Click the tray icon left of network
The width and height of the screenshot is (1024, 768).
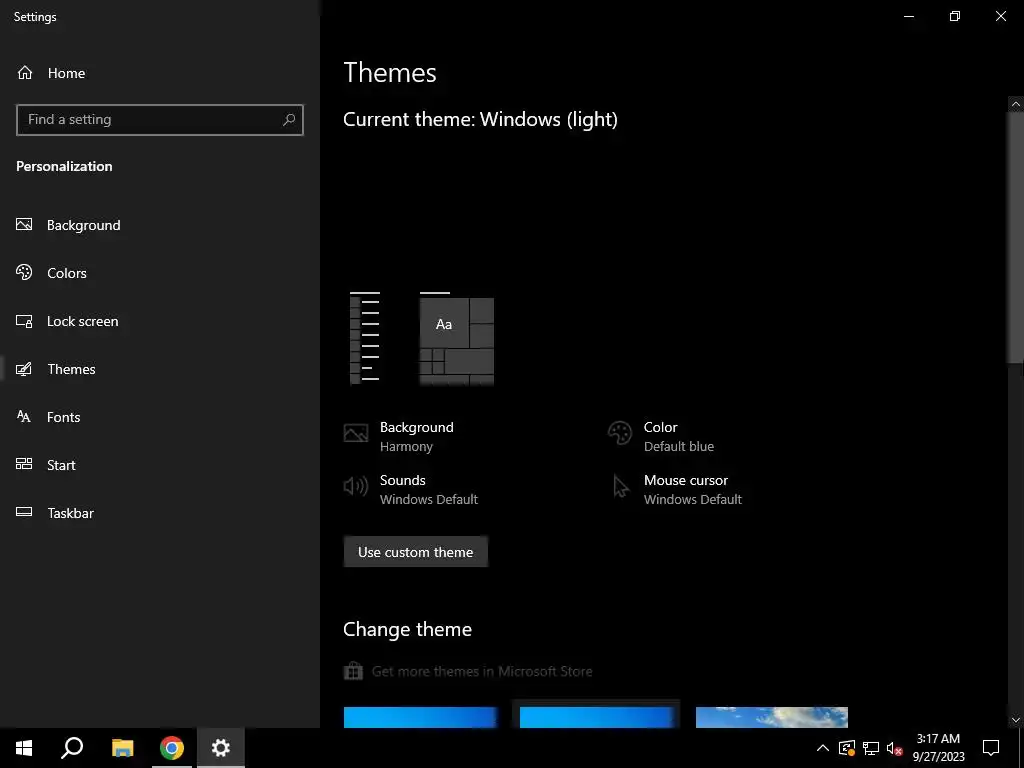(847, 748)
